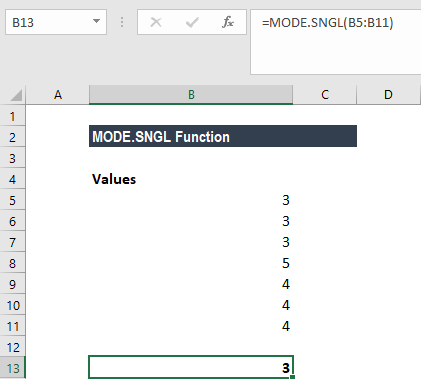Click result cell B13 showing bold 3

click(191, 367)
